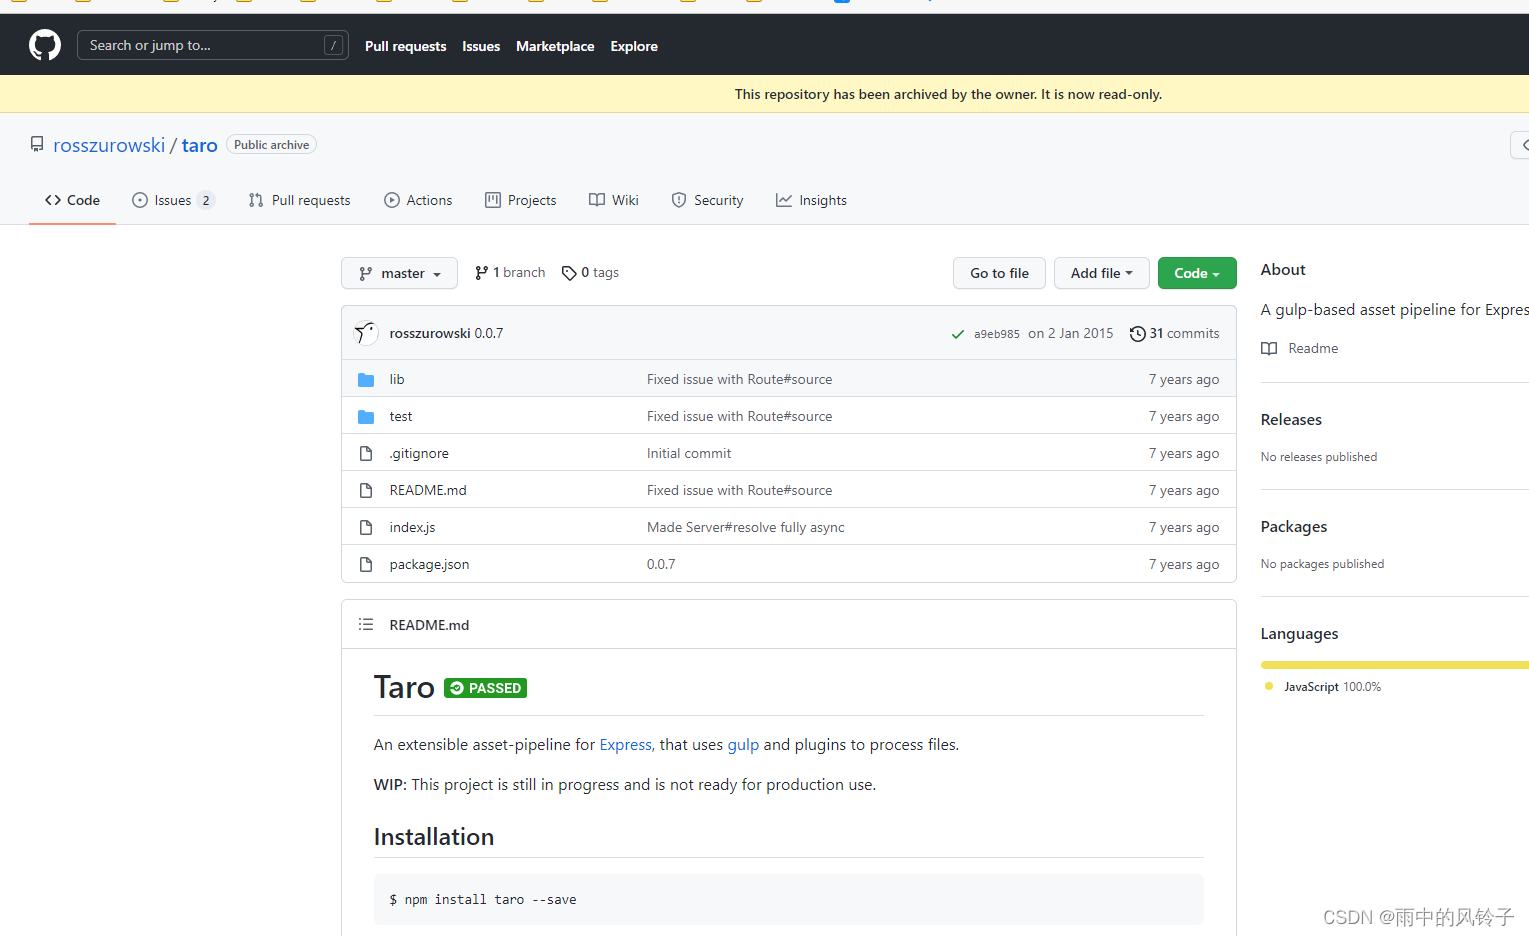The width and height of the screenshot is (1529, 936).
Task: Open Issues in top navigation bar
Action: coord(481,46)
